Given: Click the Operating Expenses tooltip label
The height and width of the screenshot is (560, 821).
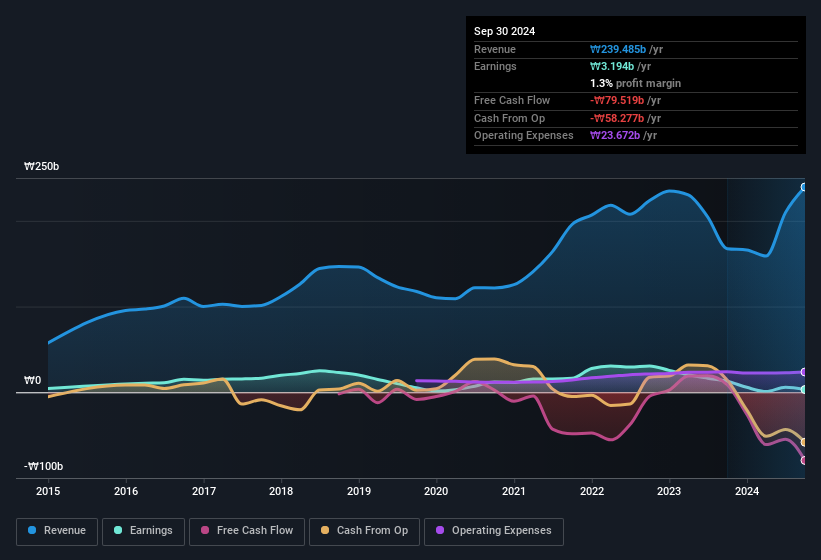Looking at the screenshot, I should pos(524,136).
